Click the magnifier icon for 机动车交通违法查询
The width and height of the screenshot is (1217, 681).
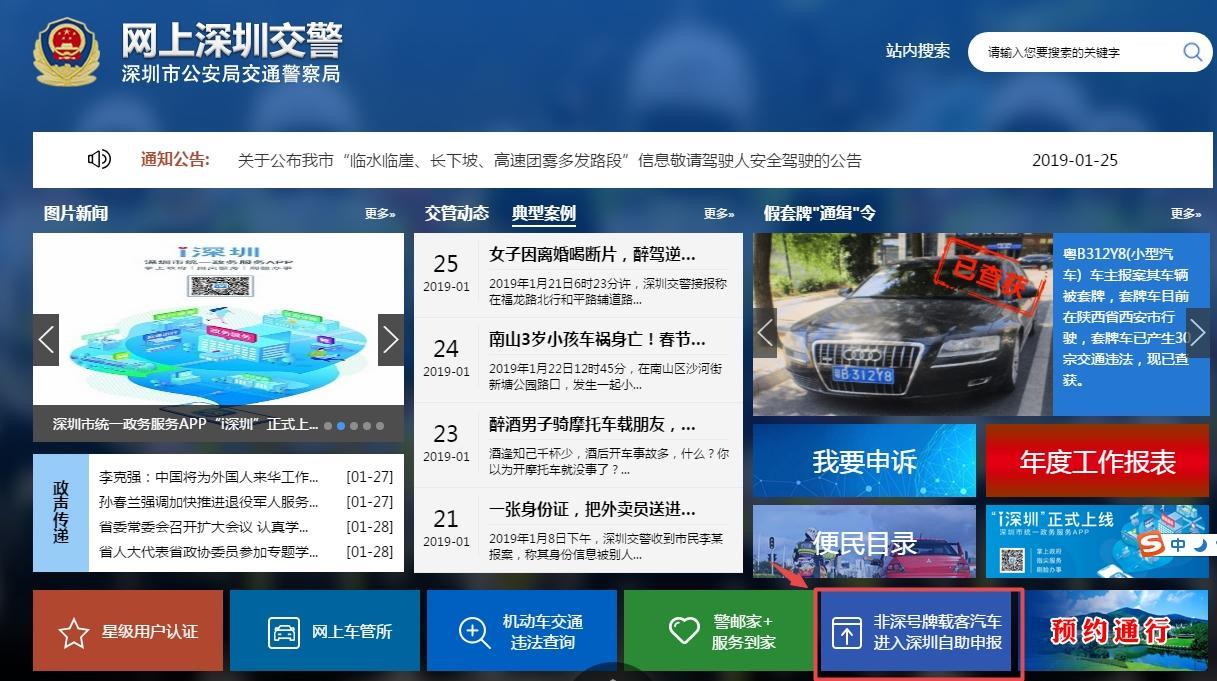click(x=474, y=632)
